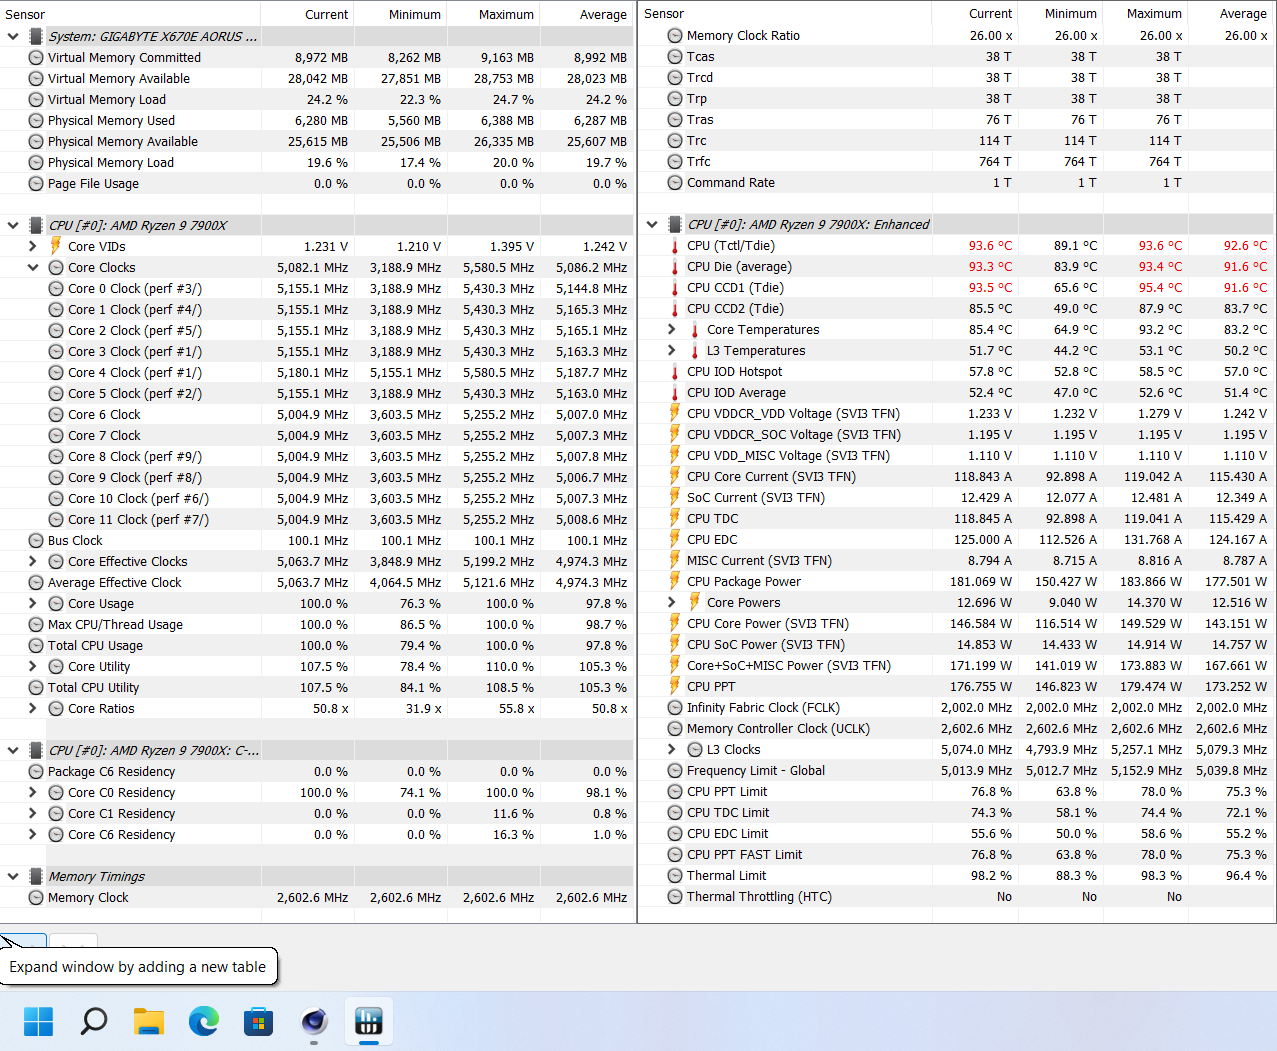This screenshot has width=1277, height=1051.
Task: Click the clock icon beside Core Clocks
Action: point(56,267)
